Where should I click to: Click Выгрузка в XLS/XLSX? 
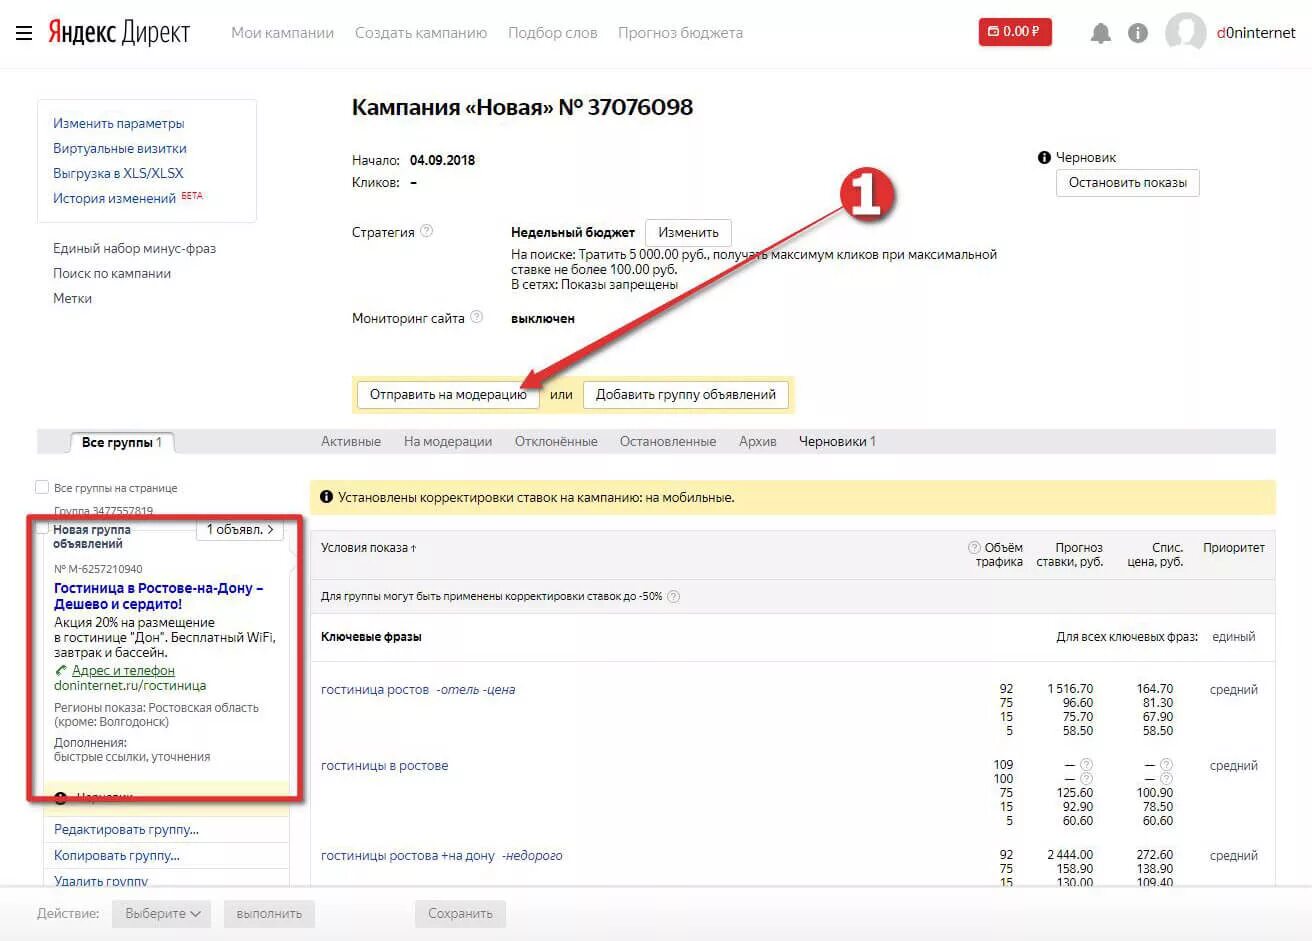point(118,173)
